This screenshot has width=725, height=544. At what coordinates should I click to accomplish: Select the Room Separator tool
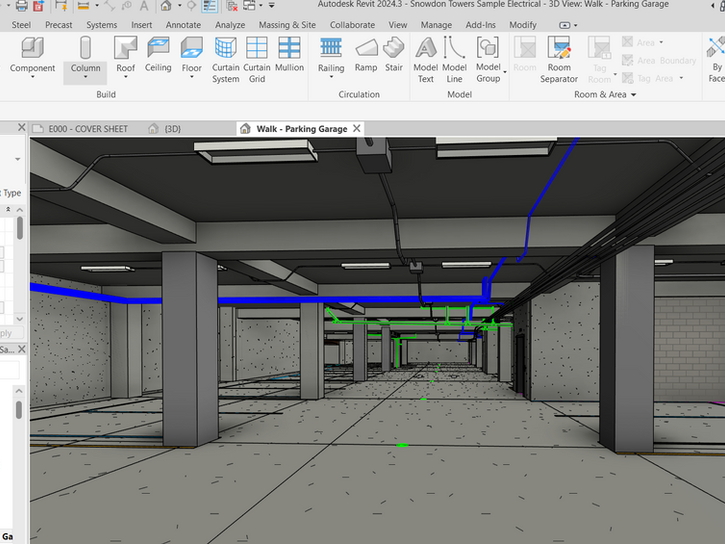coord(559,60)
